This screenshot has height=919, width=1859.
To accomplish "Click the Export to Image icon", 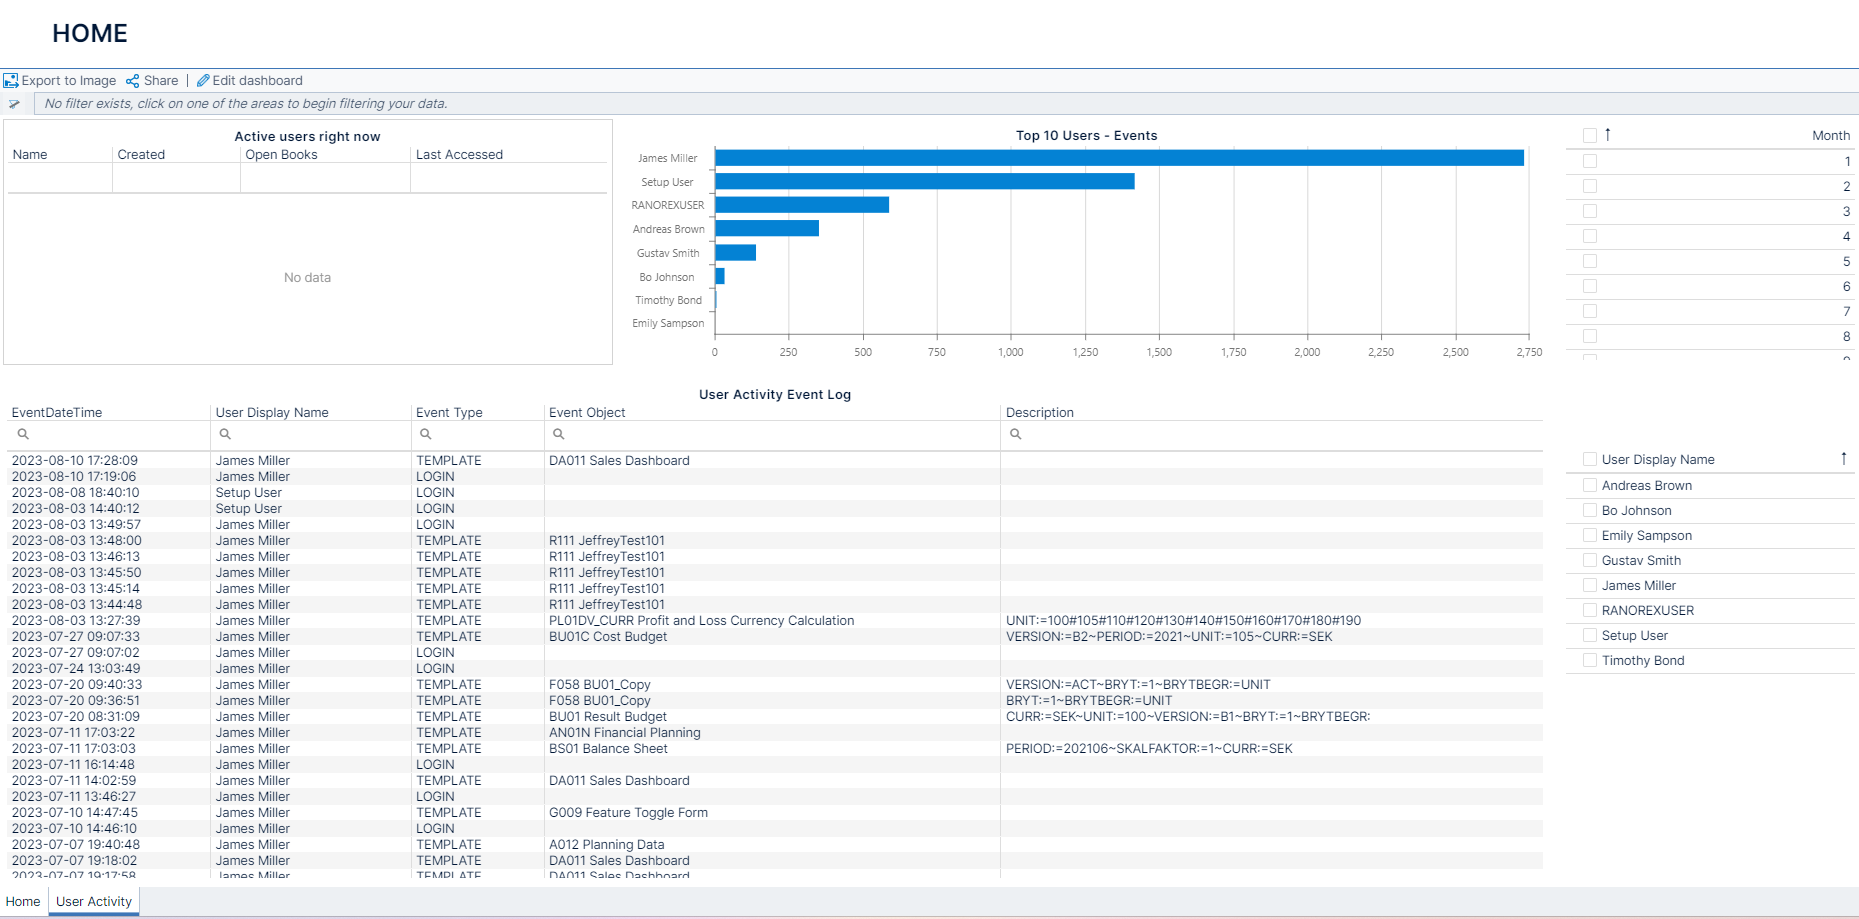I will 11,80.
